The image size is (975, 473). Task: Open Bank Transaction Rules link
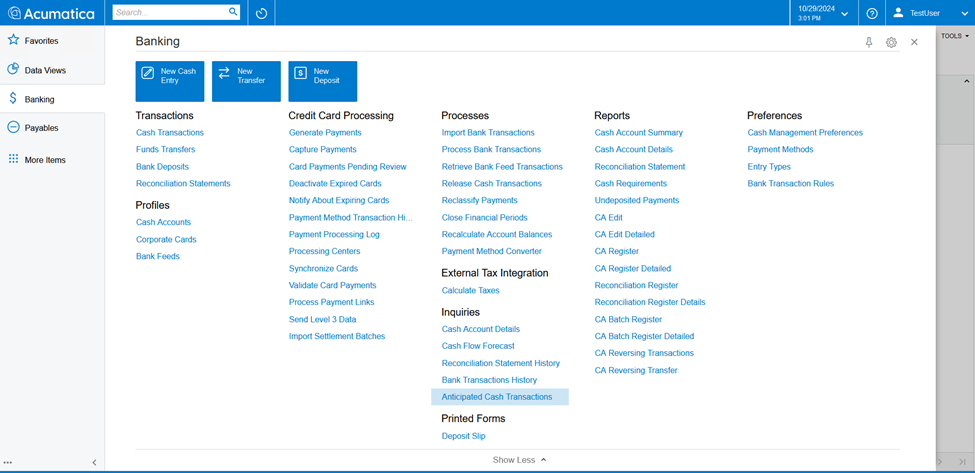click(x=791, y=183)
